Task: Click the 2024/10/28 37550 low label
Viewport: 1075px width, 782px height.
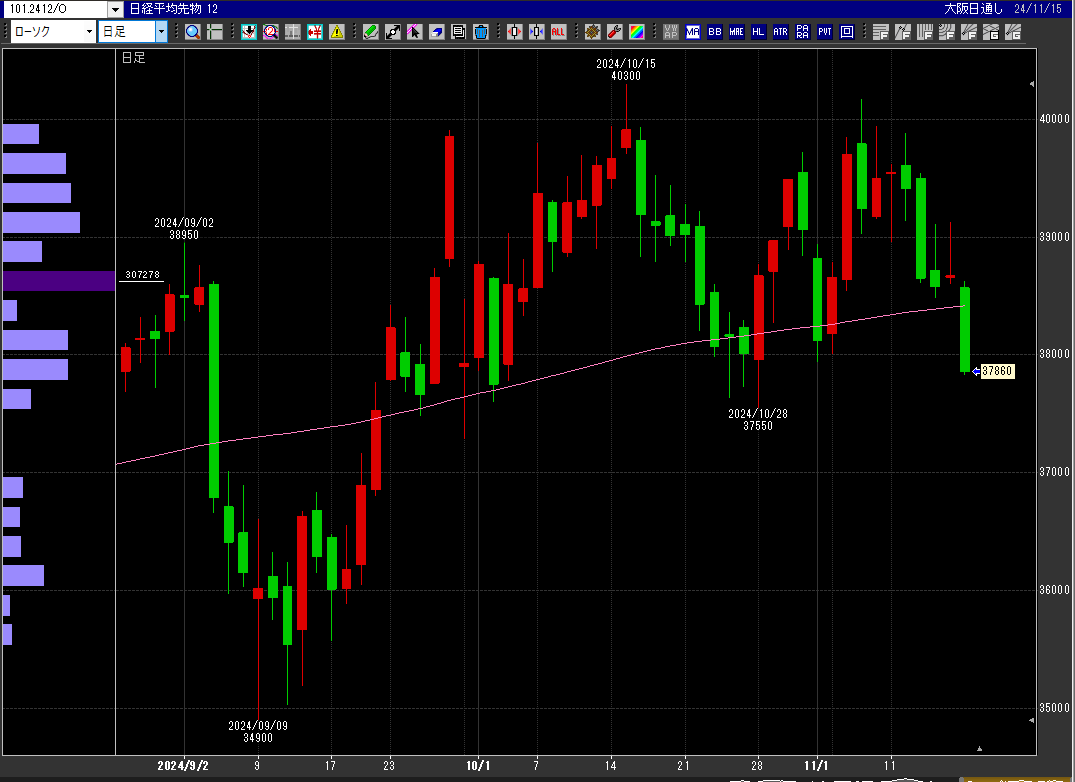Action: tap(758, 419)
